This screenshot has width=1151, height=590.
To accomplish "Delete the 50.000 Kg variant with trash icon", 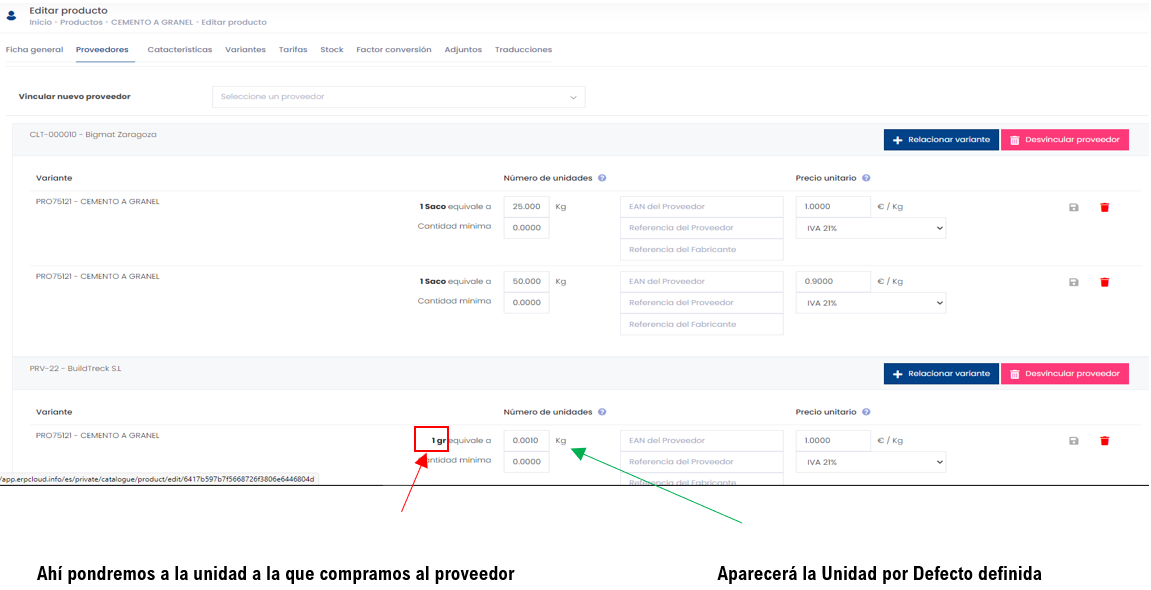I will click(1104, 283).
